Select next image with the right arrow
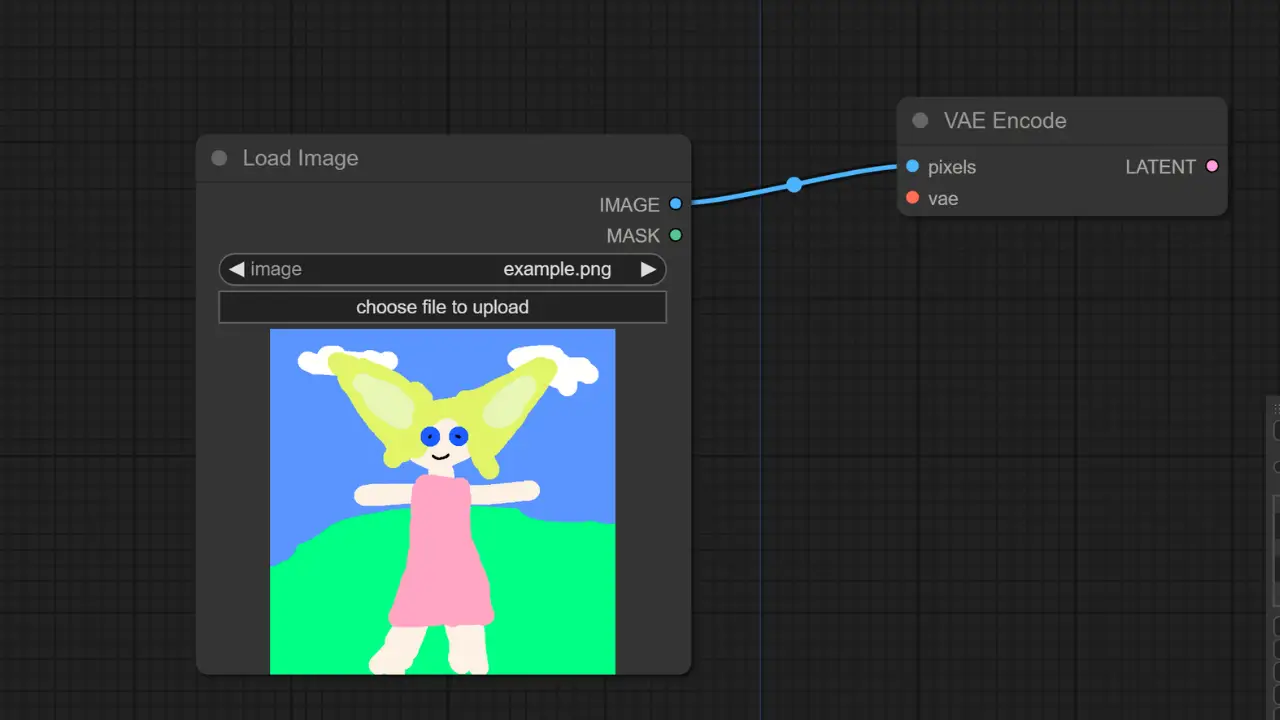This screenshot has height=720, width=1280. [x=648, y=269]
